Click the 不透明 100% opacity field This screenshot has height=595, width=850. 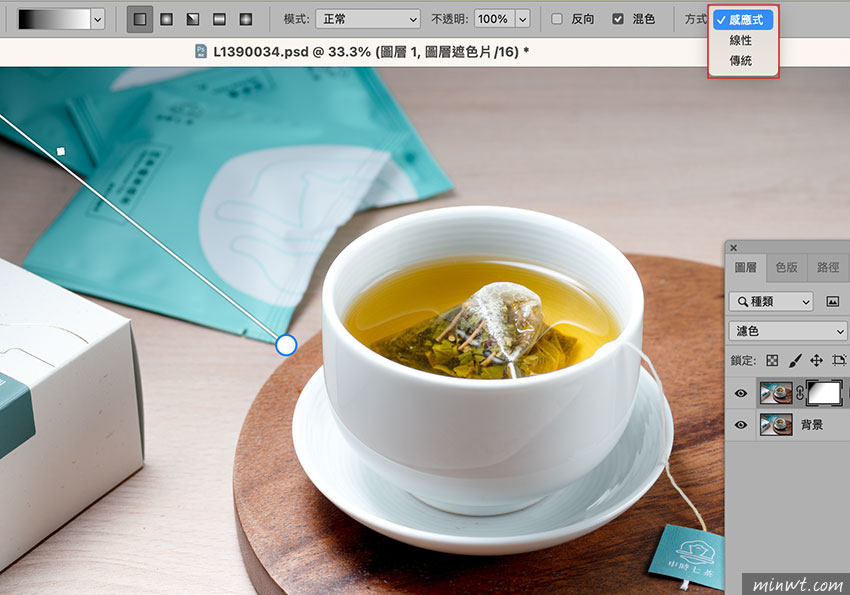[x=494, y=20]
